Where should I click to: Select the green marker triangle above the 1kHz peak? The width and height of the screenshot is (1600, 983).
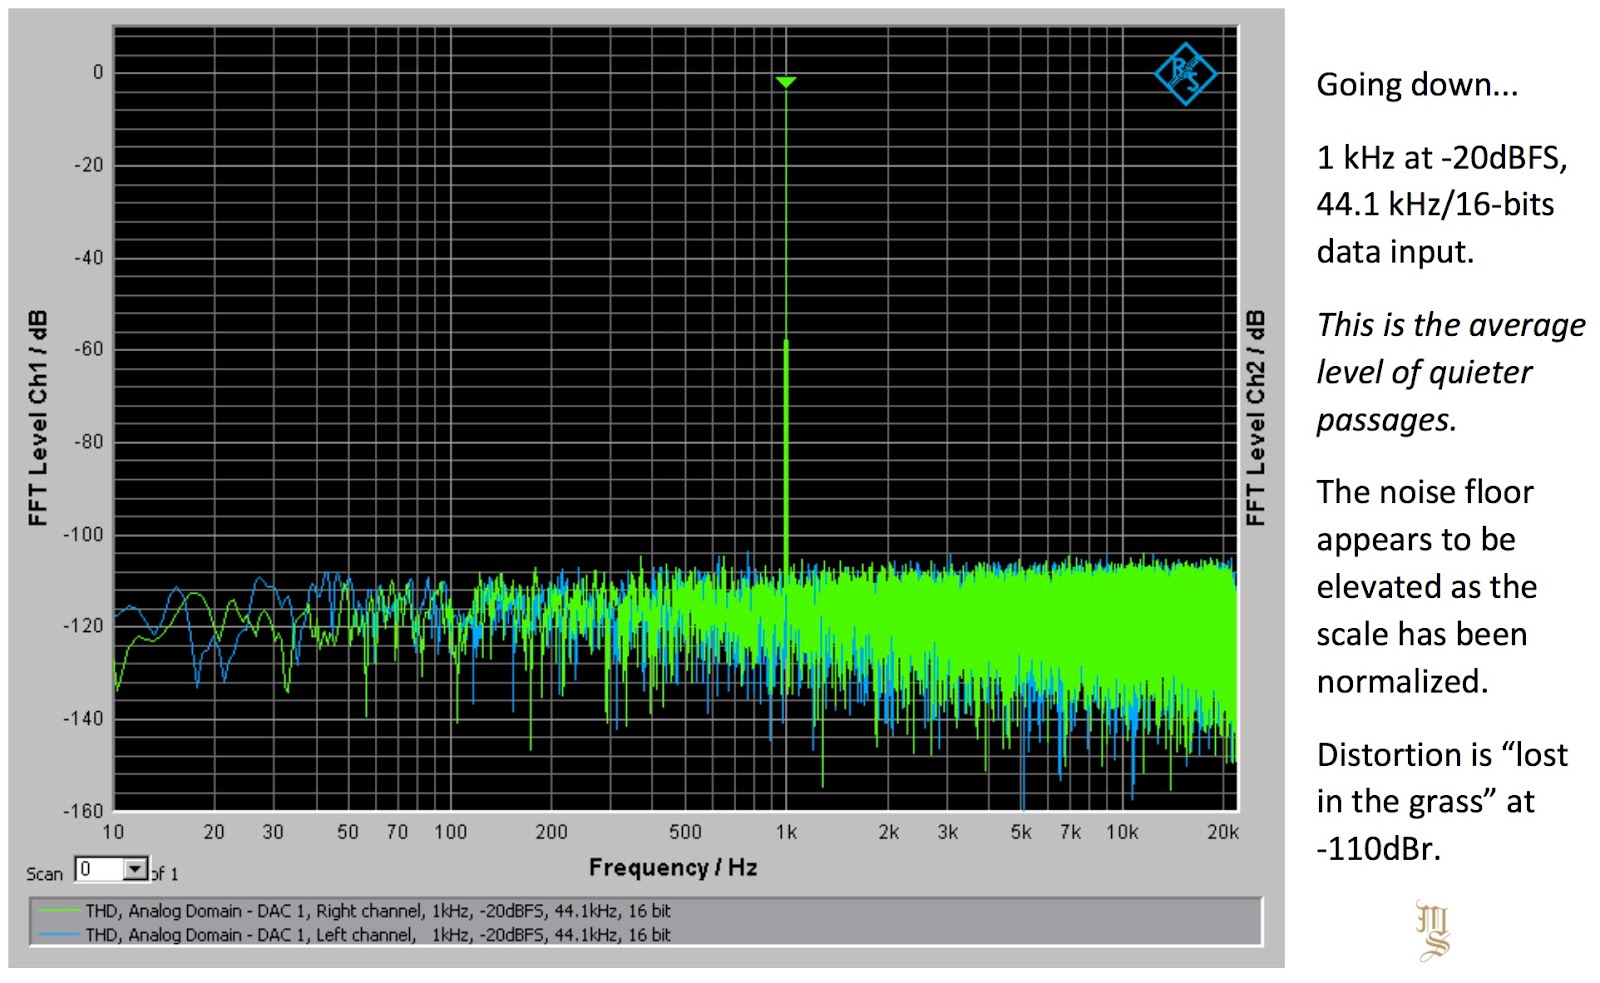pyautogui.click(x=785, y=81)
